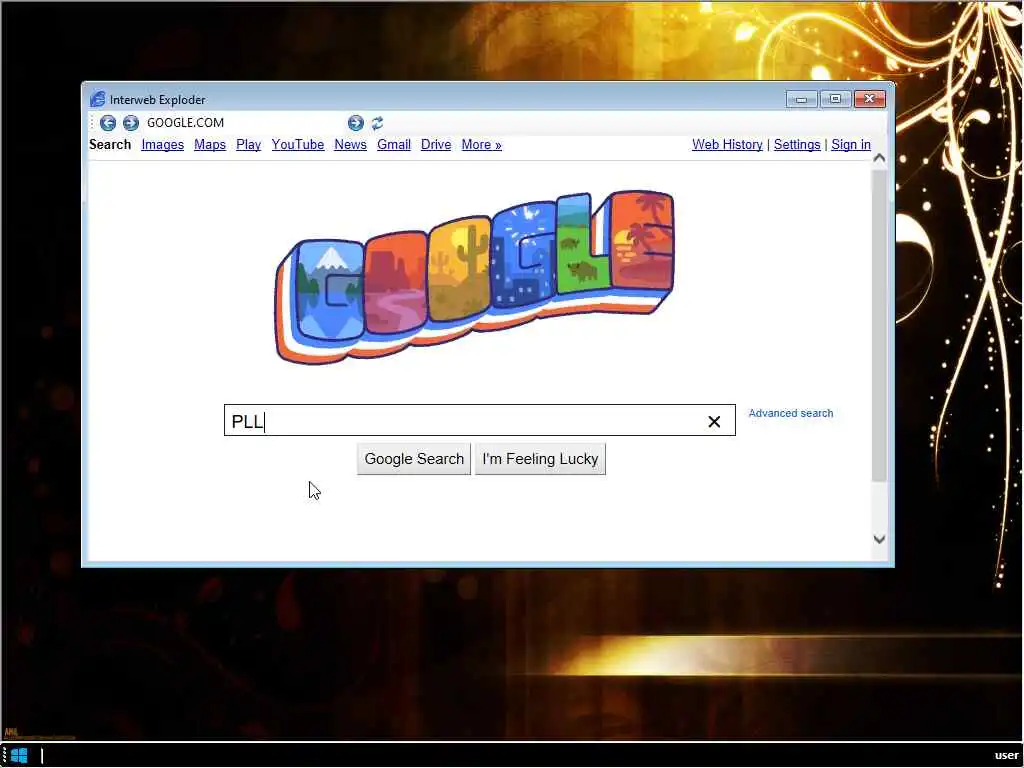
Task: Maximize the Interweb Exploder window
Action: [x=835, y=99]
